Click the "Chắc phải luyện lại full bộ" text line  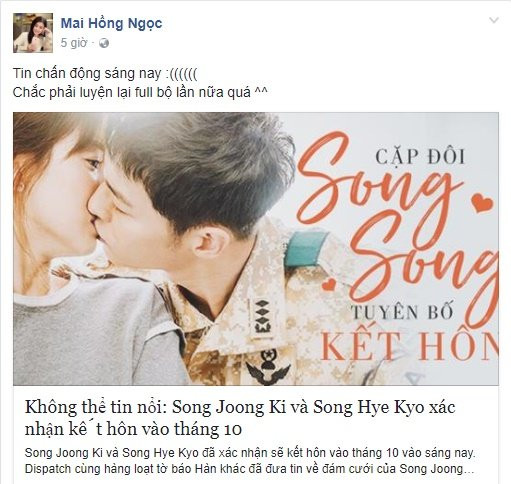point(140,92)
